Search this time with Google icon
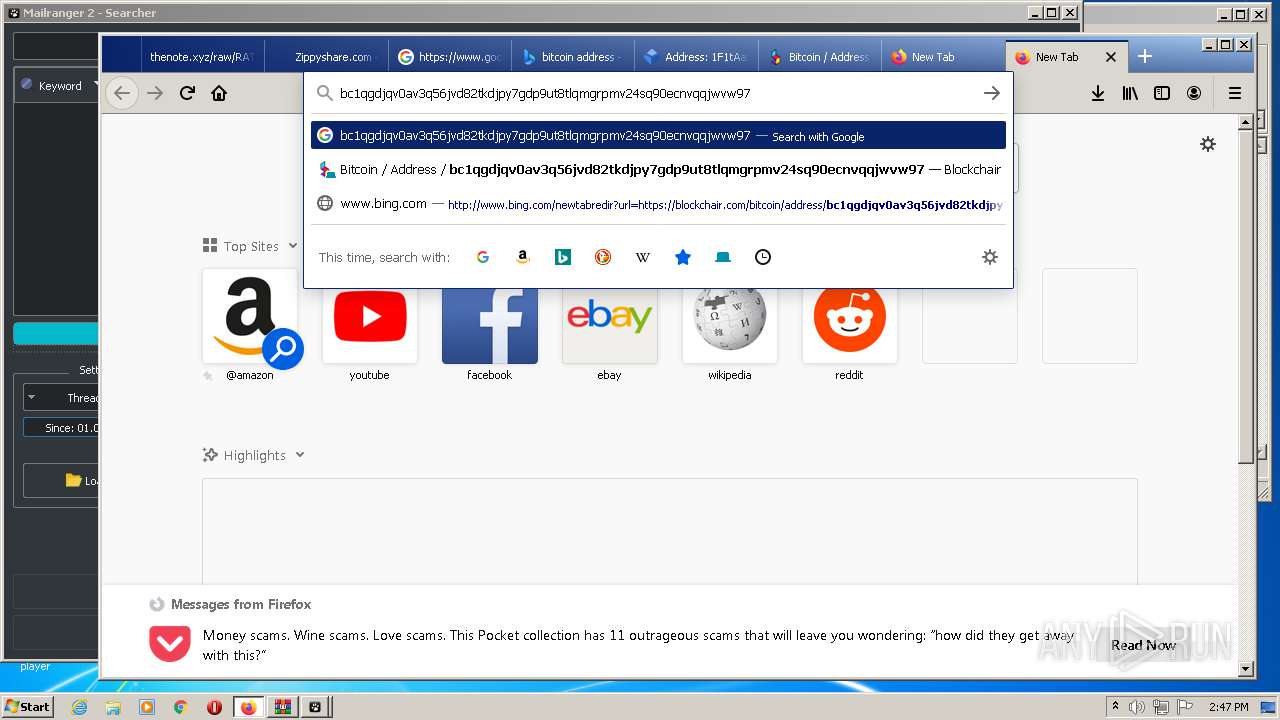The height and width of the screenshot is (720, 1280). click(483, 257)
